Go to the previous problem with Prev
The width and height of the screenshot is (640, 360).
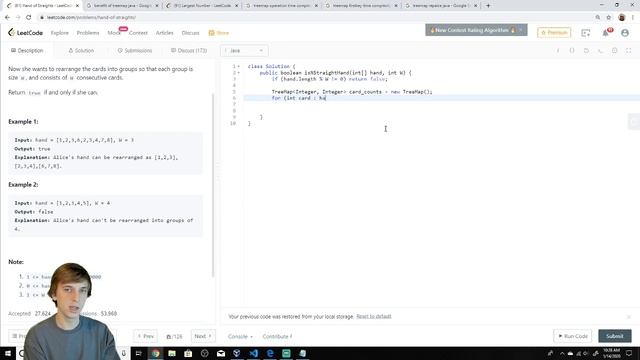[x=145, y=336]
